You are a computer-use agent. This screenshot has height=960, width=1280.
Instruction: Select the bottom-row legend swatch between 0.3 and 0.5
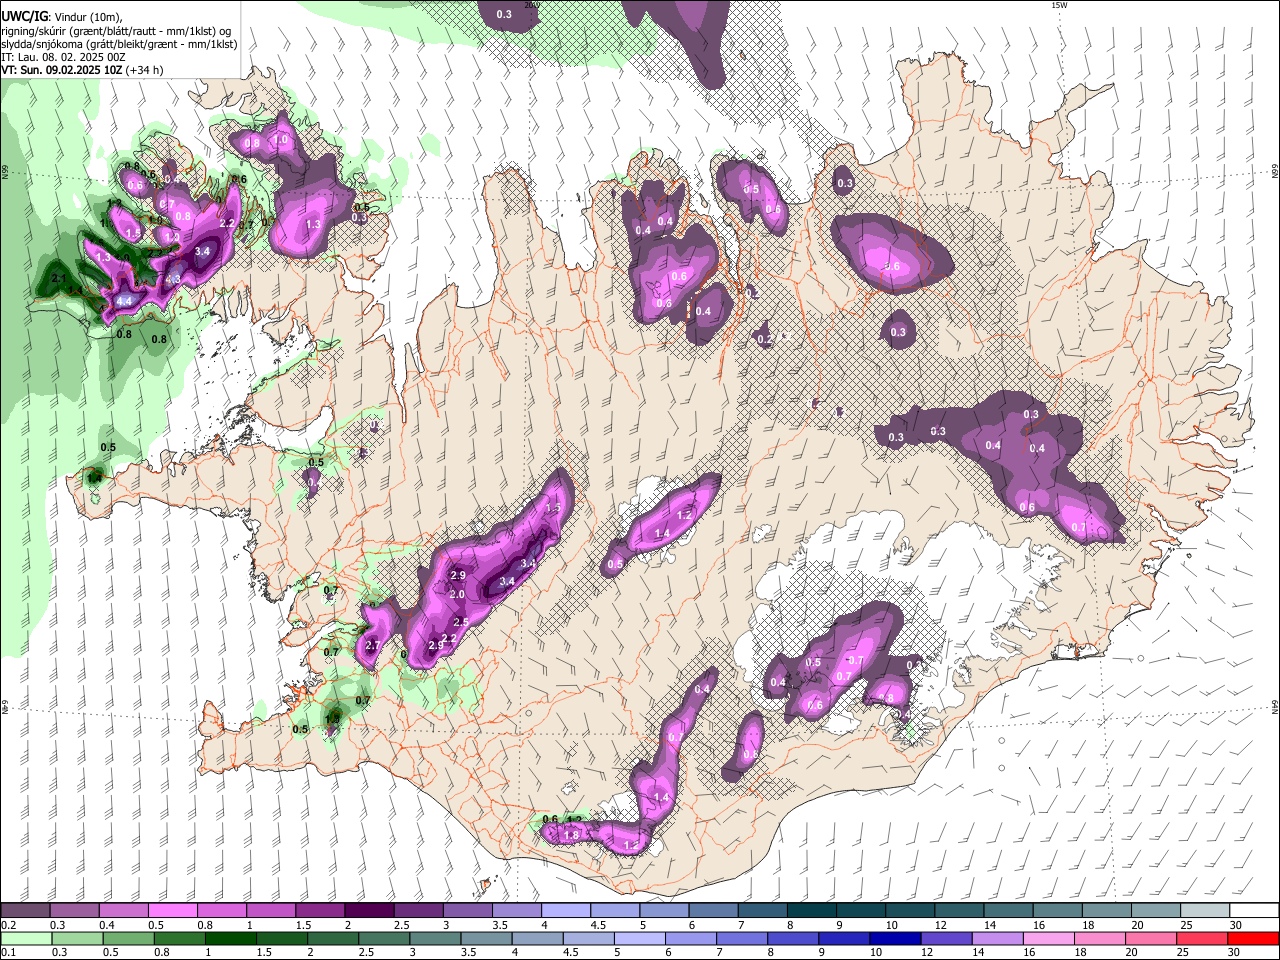77,938
